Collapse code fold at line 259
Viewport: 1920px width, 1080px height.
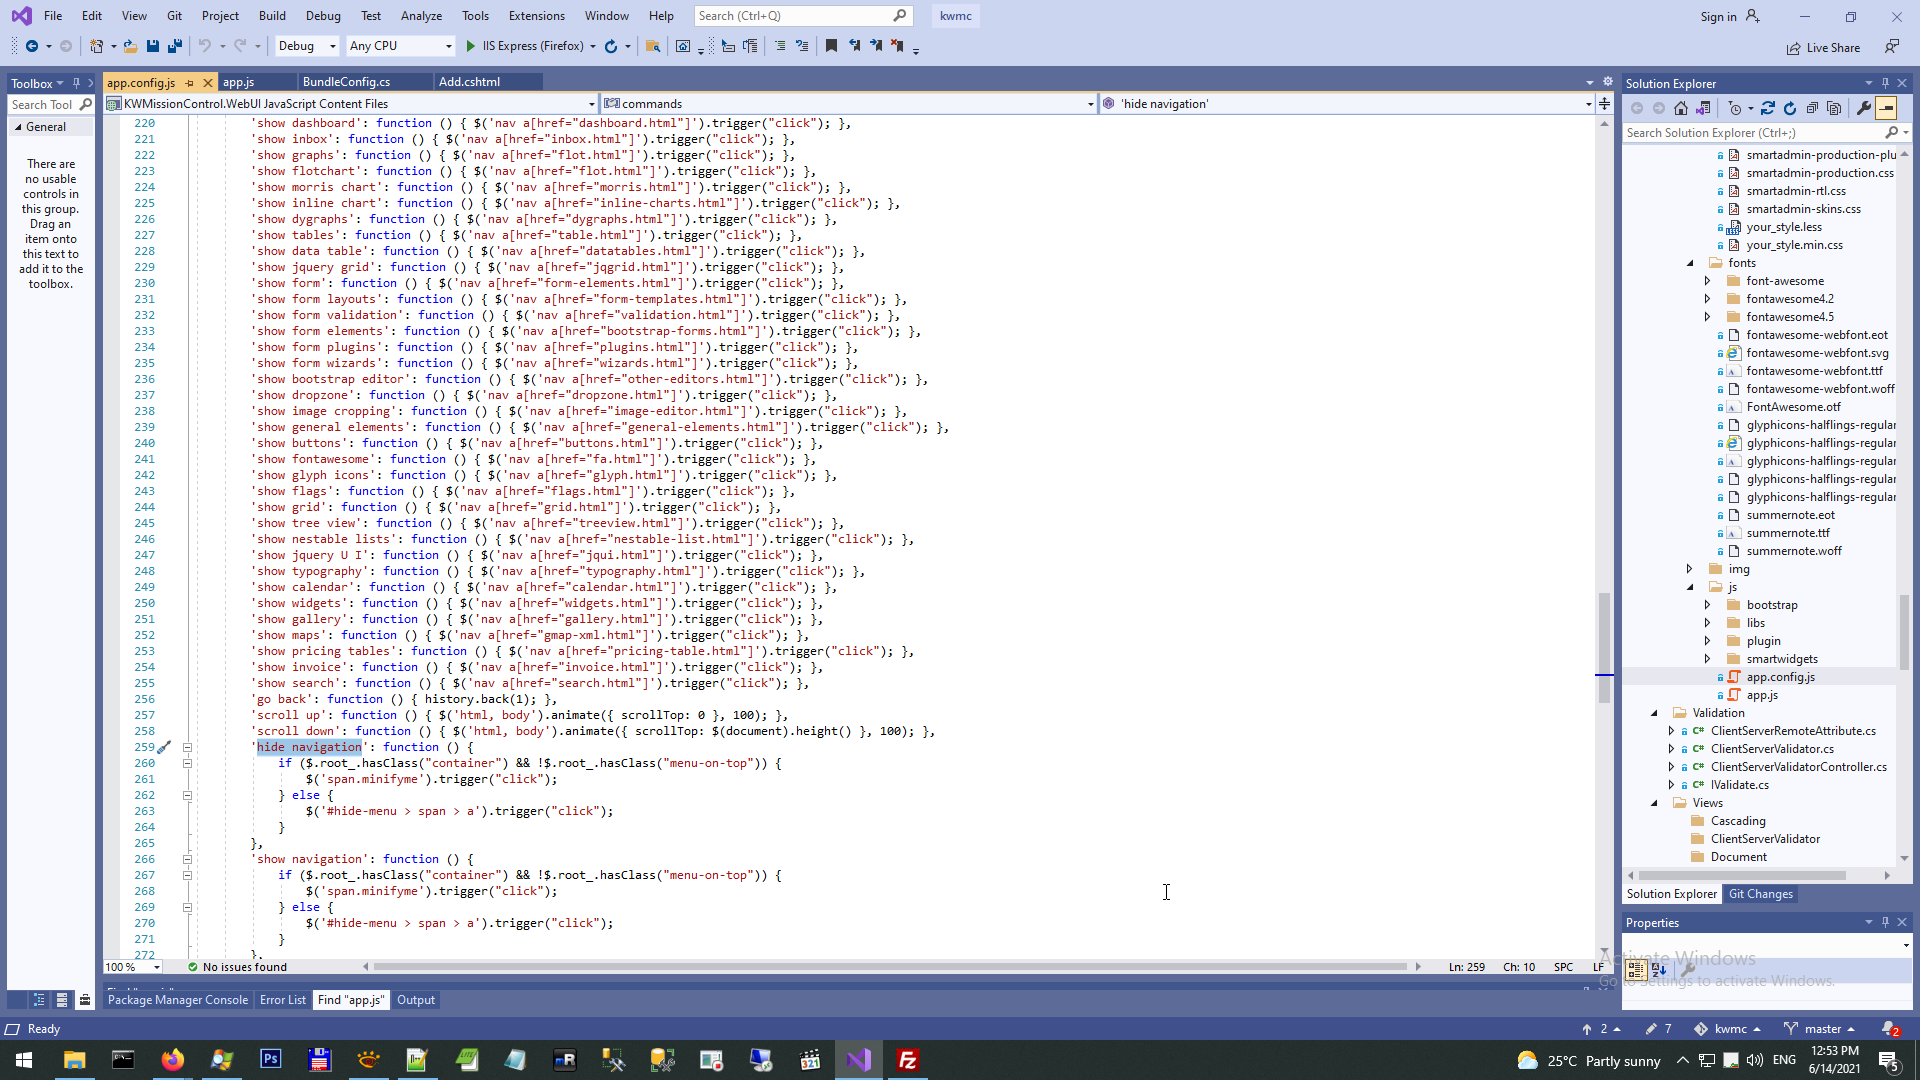187,747
